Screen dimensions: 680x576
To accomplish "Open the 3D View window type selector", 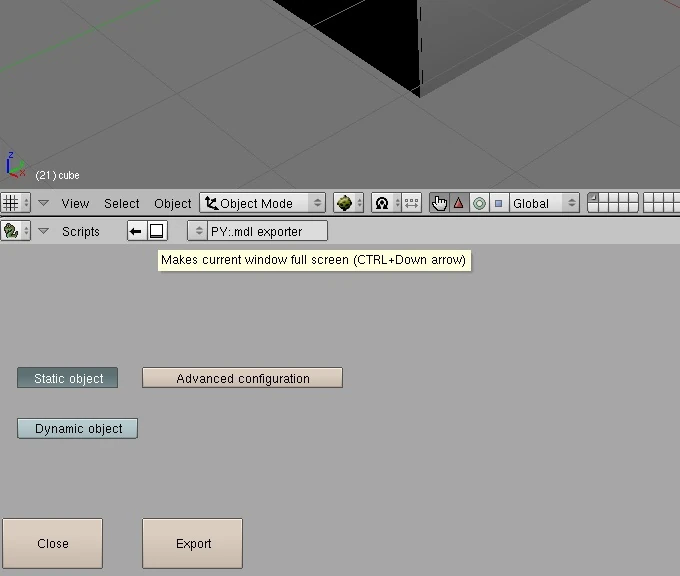I will click(15, 203).
